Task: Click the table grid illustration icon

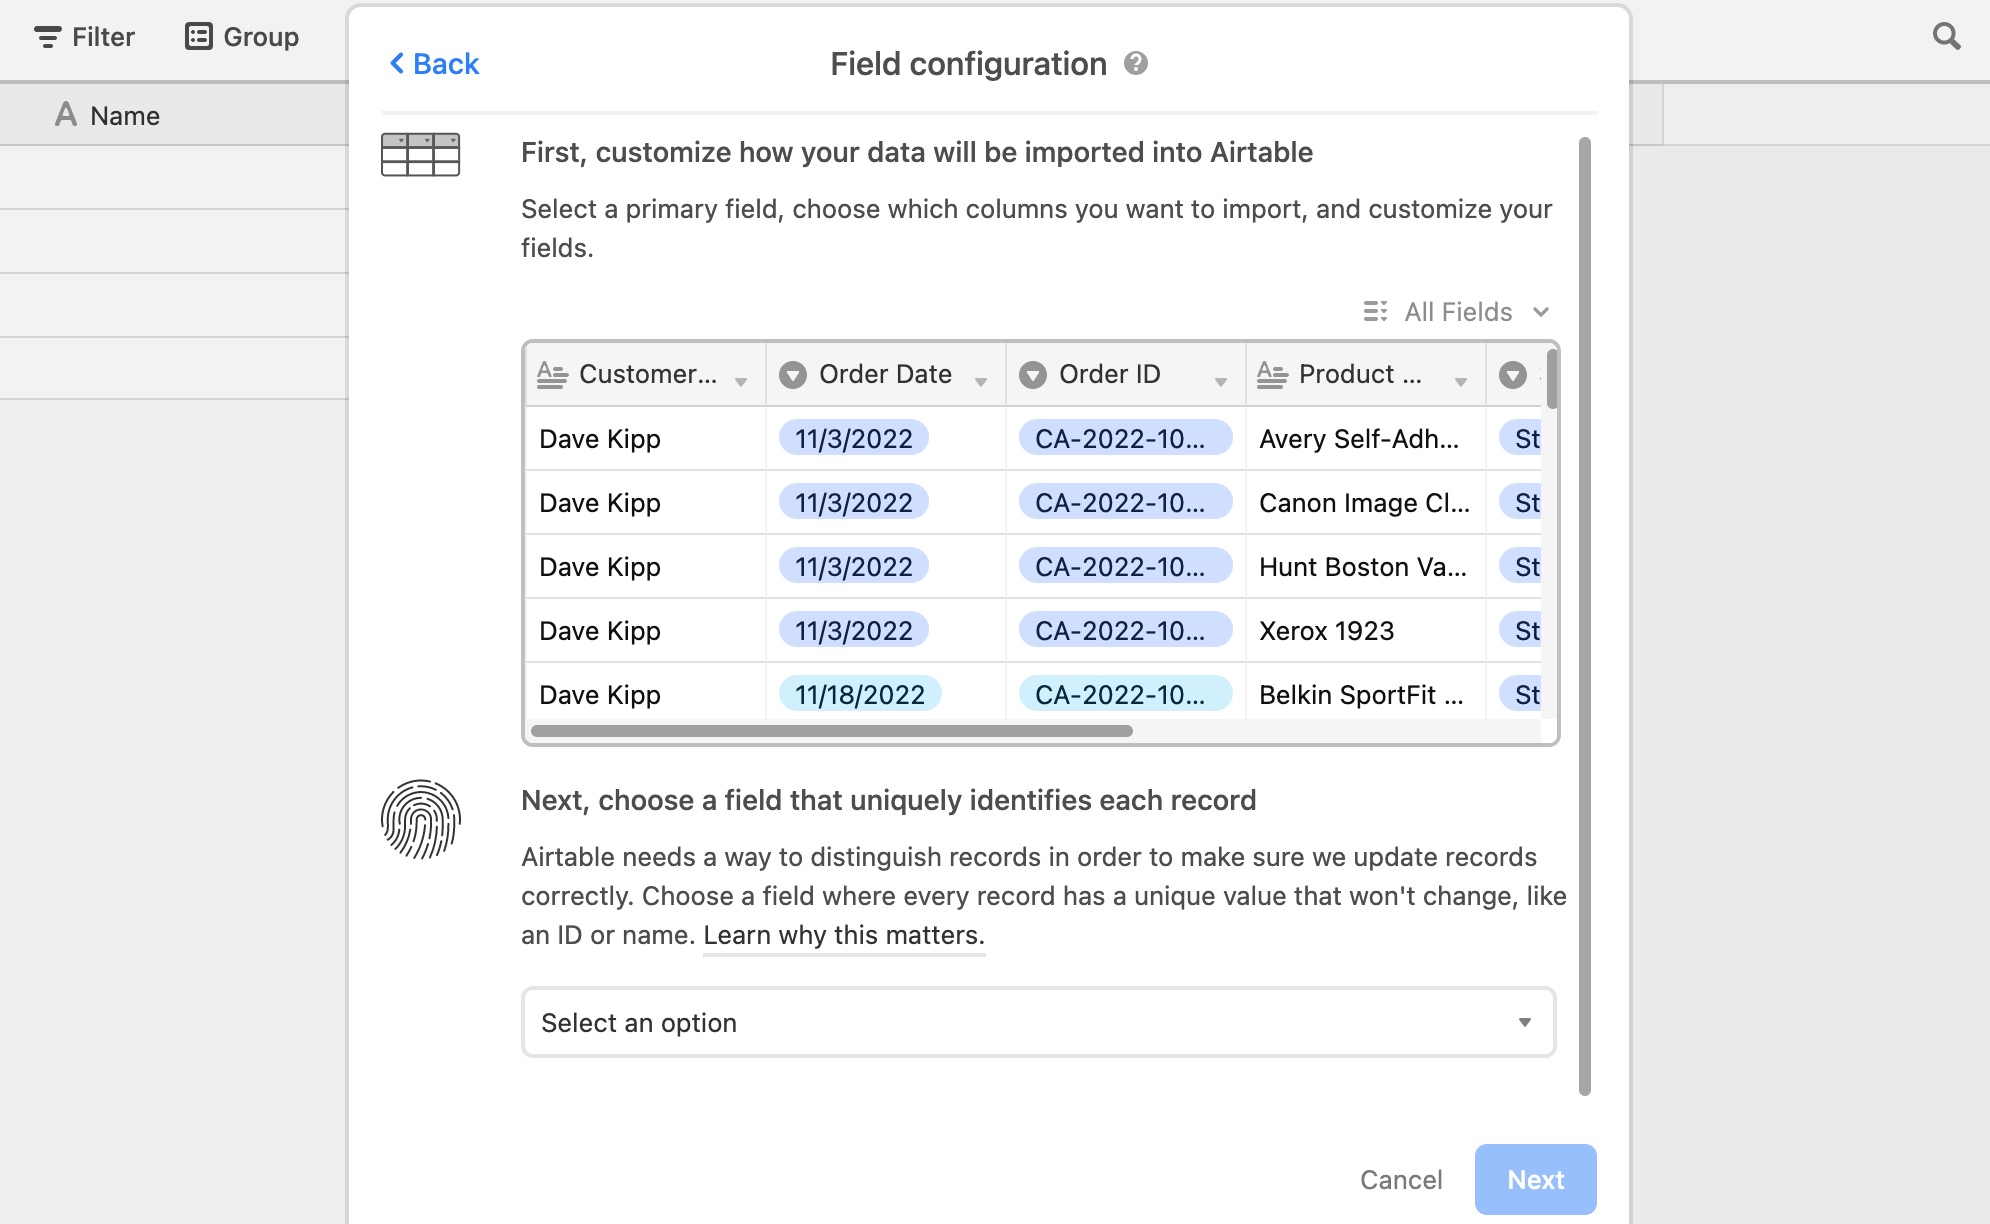Action: click(420, 155)
